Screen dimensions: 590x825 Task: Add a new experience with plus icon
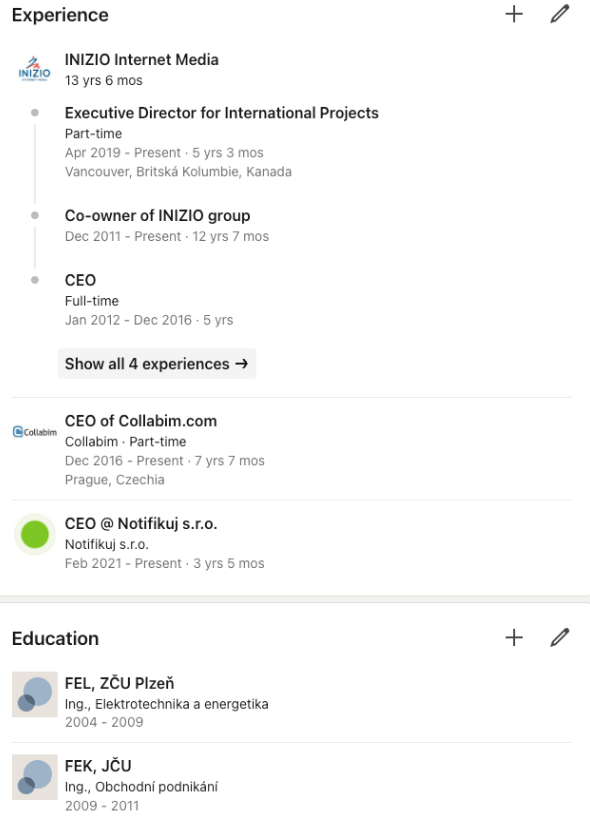click(514, 14)
